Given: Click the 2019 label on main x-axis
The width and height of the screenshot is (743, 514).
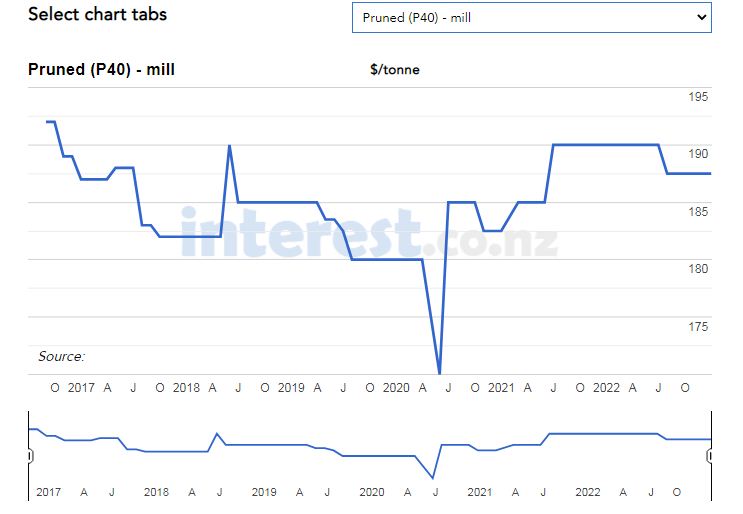Looking at the screenshot, I should (x=291, y=388).
